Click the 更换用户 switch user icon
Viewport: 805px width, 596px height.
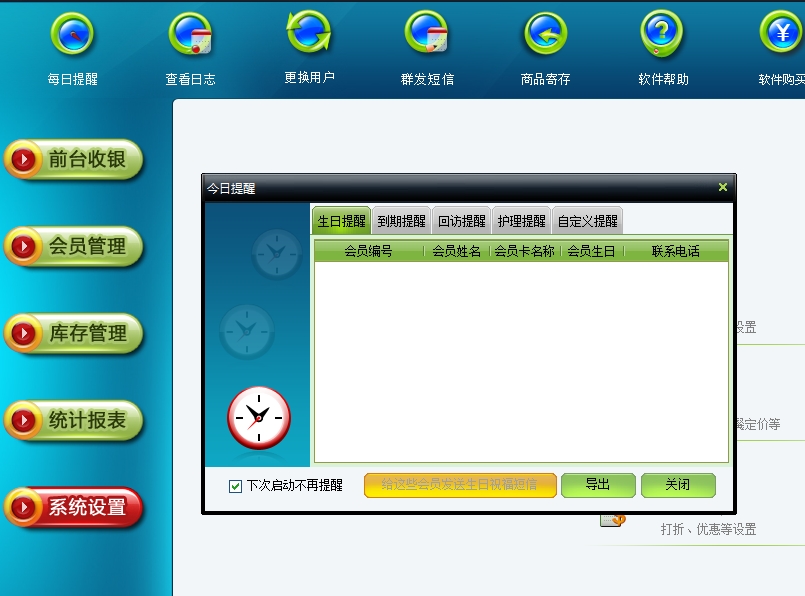(309, 34)
